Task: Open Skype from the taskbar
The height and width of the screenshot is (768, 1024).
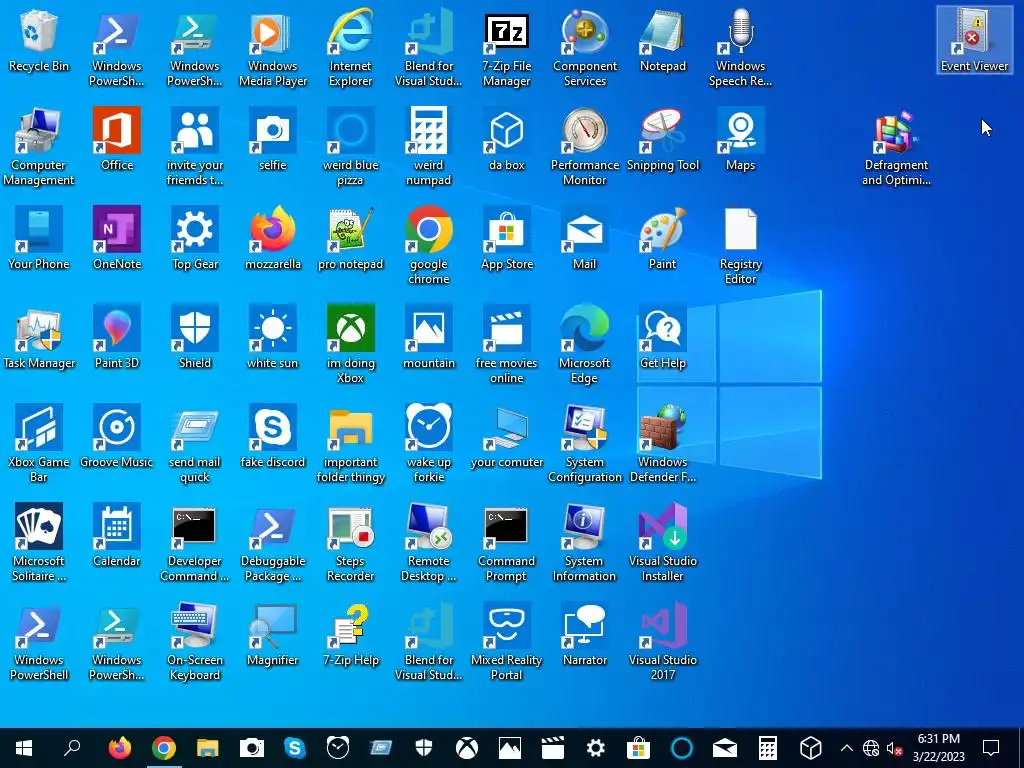Action: pyautogui.click(x=295, y=748)
